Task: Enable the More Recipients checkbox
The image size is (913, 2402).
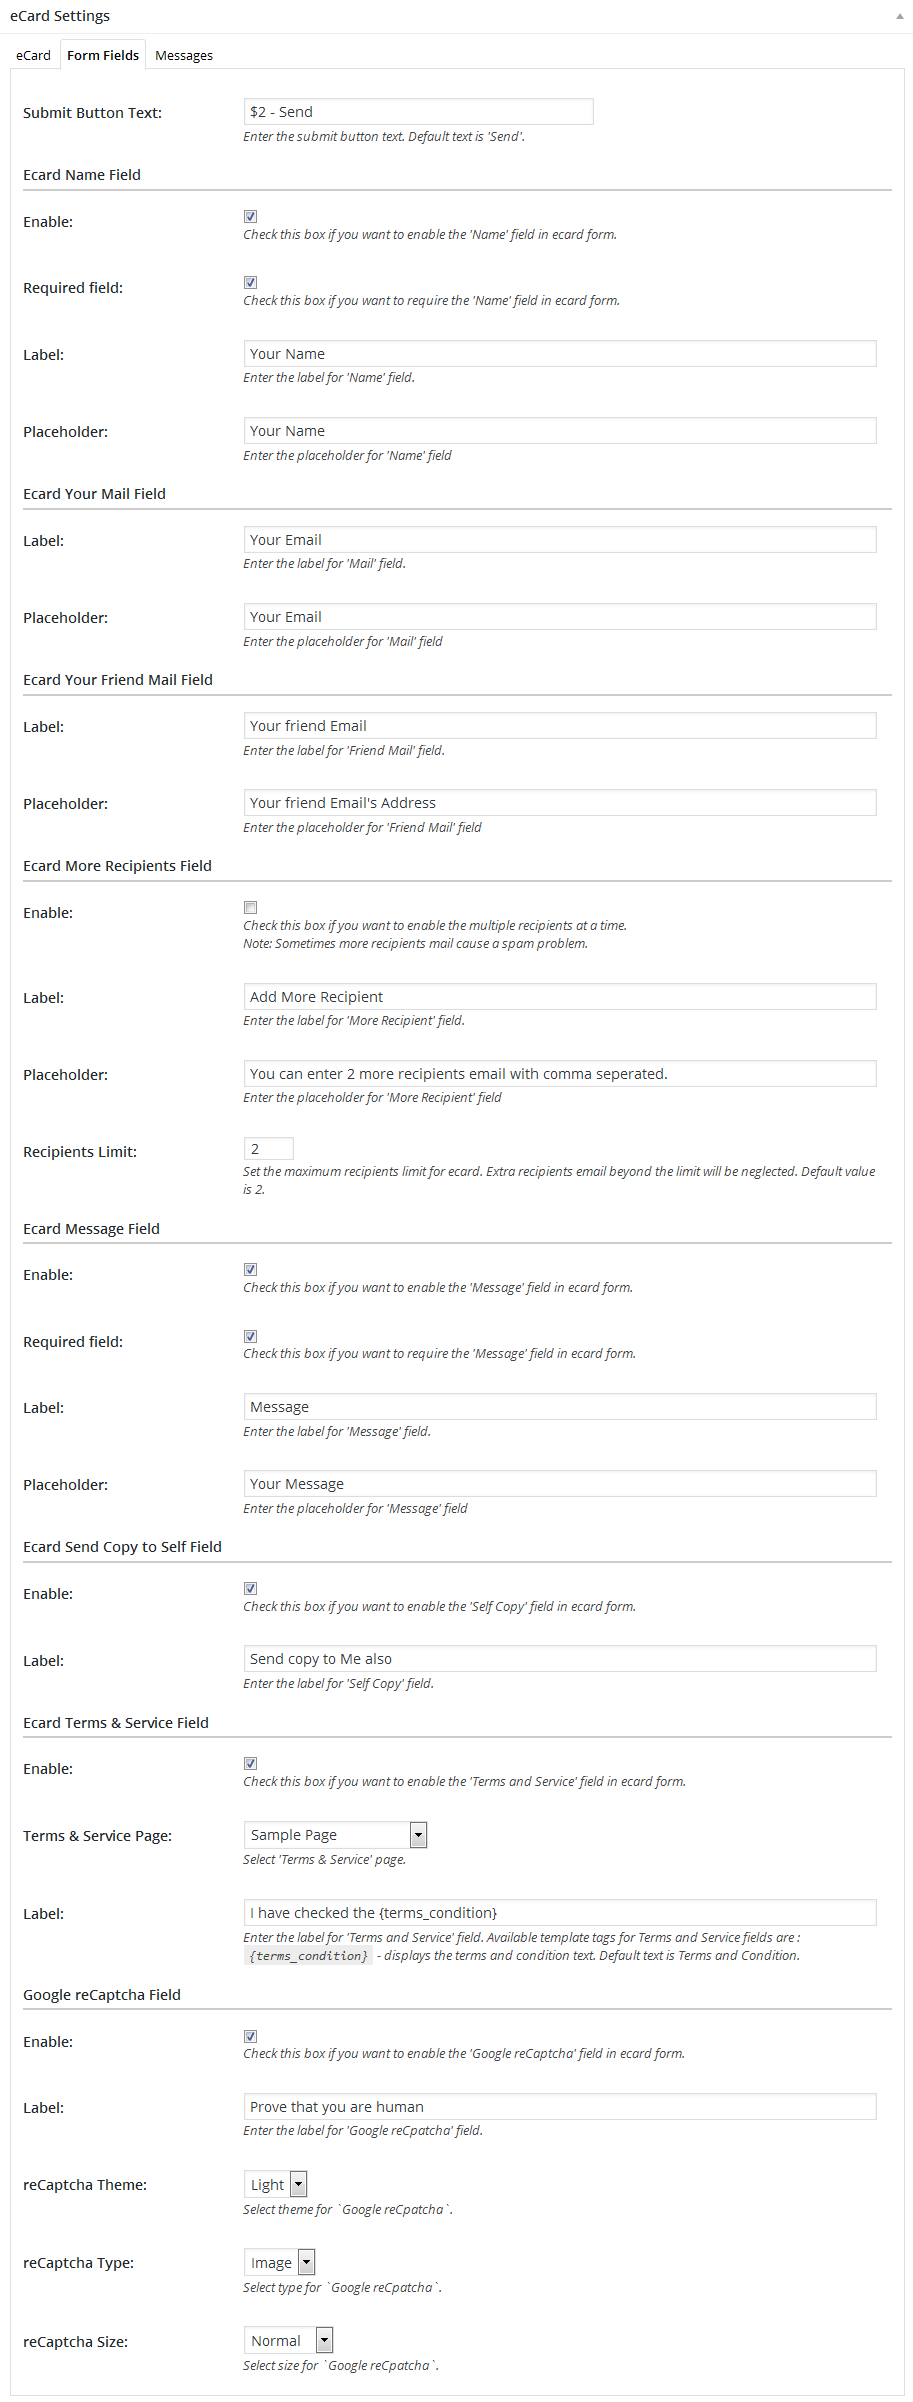Action: click(x=251, y=908)
